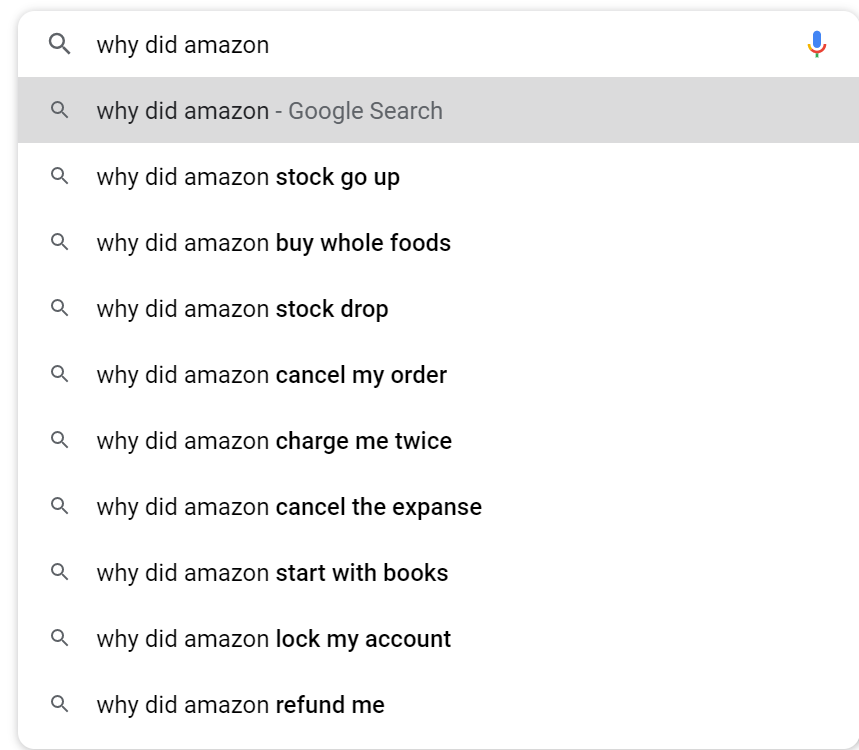
Task: Pick suggestion 'why did amazon refund me'
Action: tap(438, 705)
